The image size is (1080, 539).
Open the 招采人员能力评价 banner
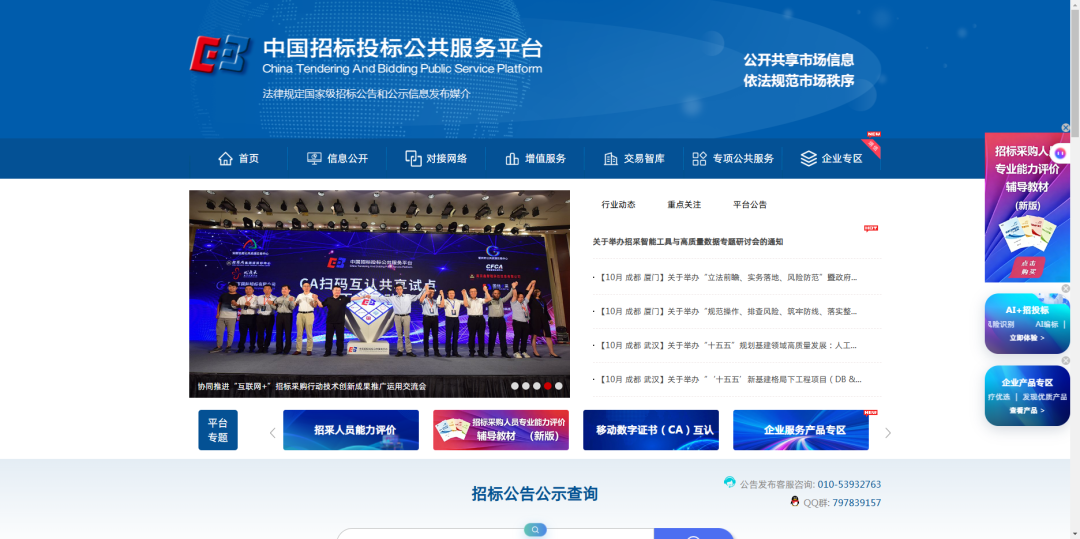coord(351,430)
